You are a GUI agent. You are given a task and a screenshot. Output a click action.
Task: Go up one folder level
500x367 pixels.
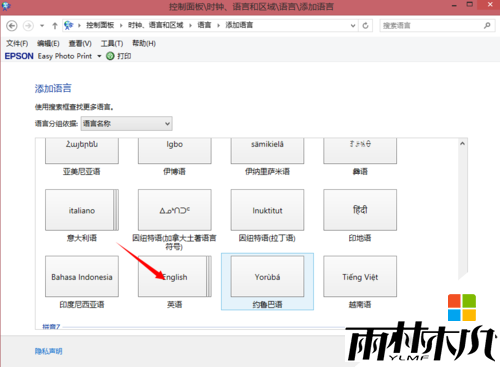pyautogui.click(x=55, y=26)
